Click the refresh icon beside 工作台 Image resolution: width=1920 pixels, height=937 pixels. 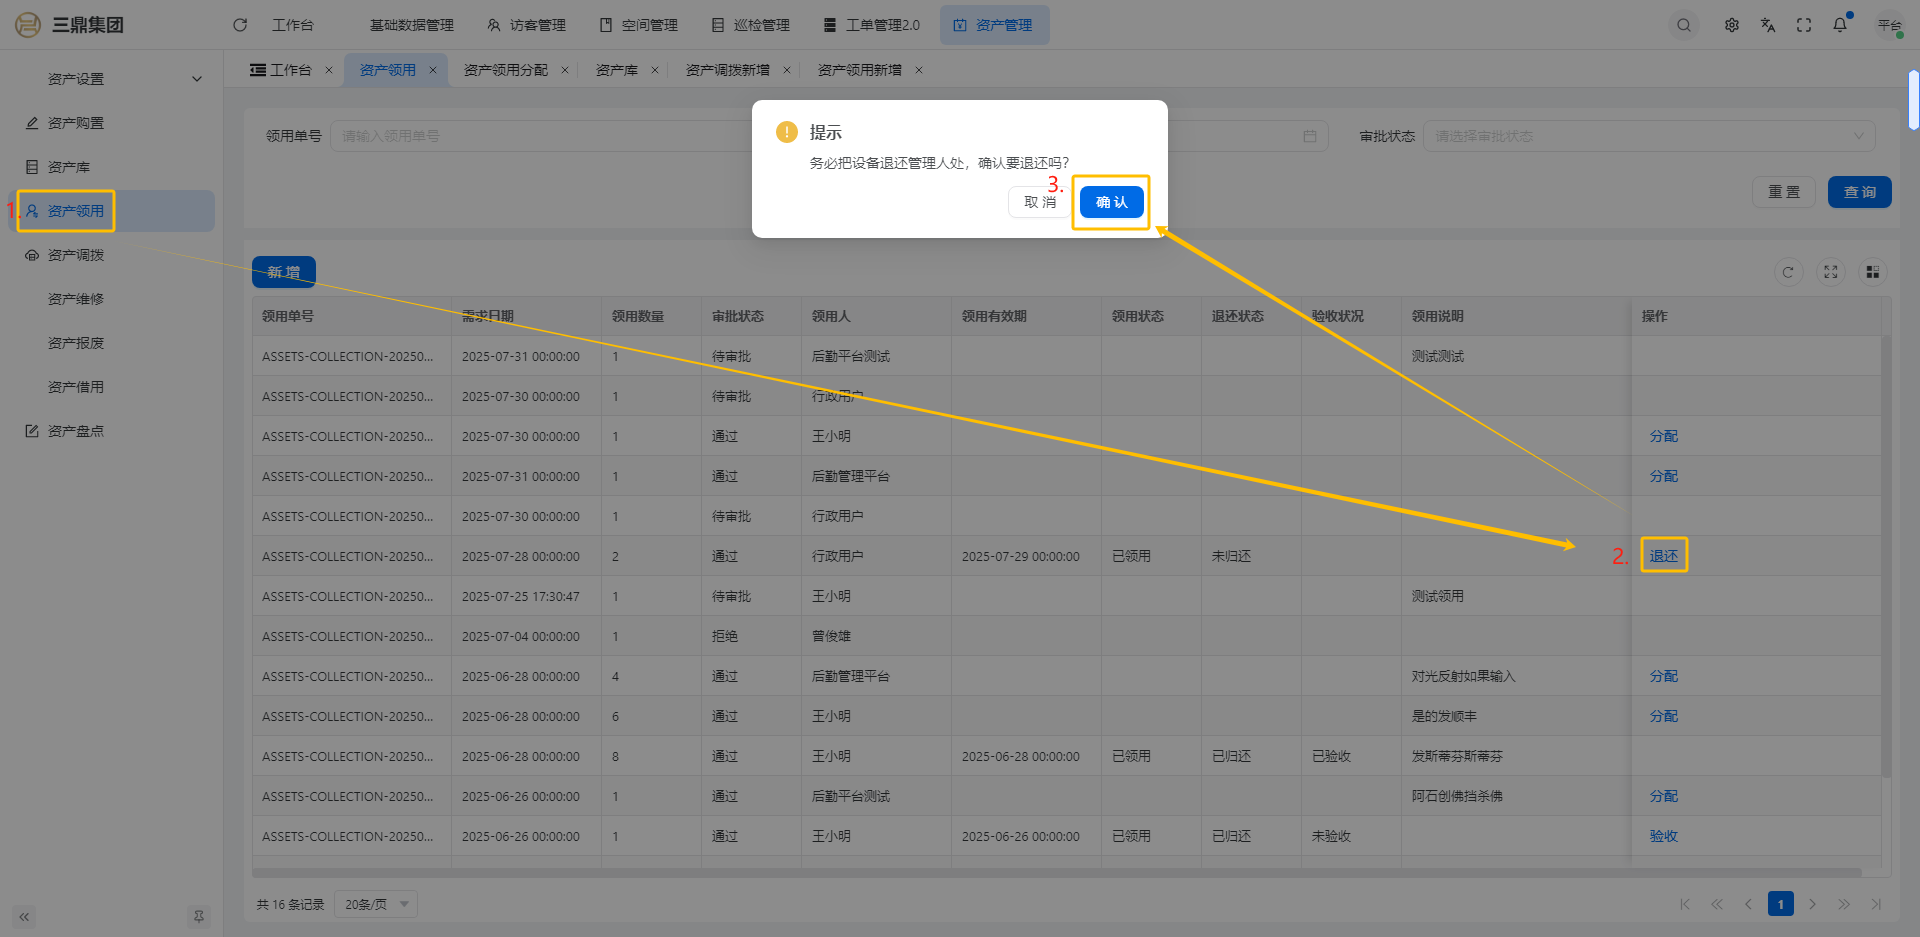tap(240, 25)
